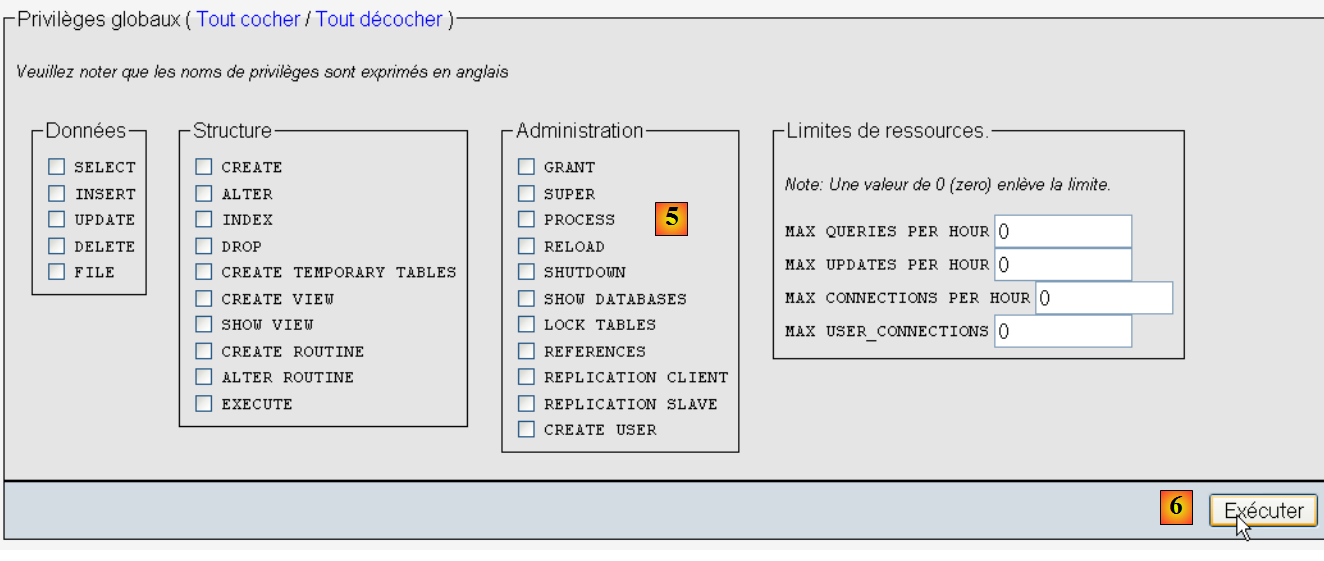The width and height of the screenshot is (1324, 561).
Task: Select the MAX USER_CONNECTIONS field
Action: tap(1063, 331)
